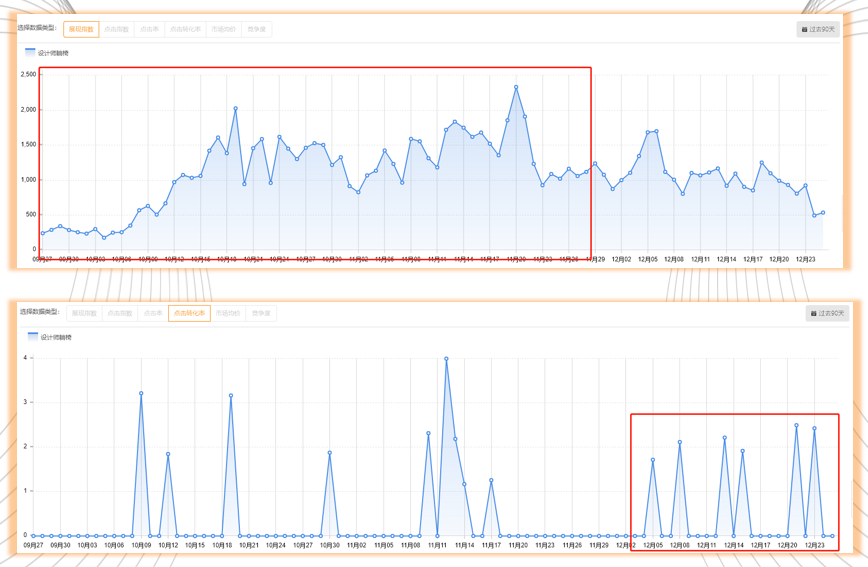This screenshot has width=868, height=567.
Task: Click the 10月30 spike point in bottom chart
Action: click(329, 452)
